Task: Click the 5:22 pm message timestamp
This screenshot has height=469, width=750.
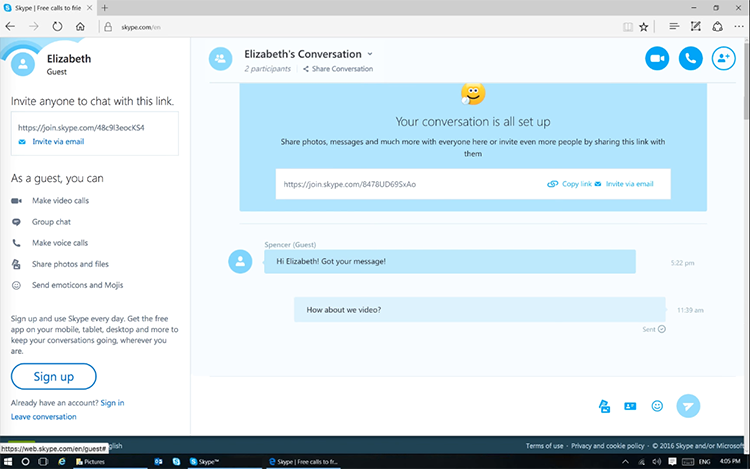Action: click(683, 263)
